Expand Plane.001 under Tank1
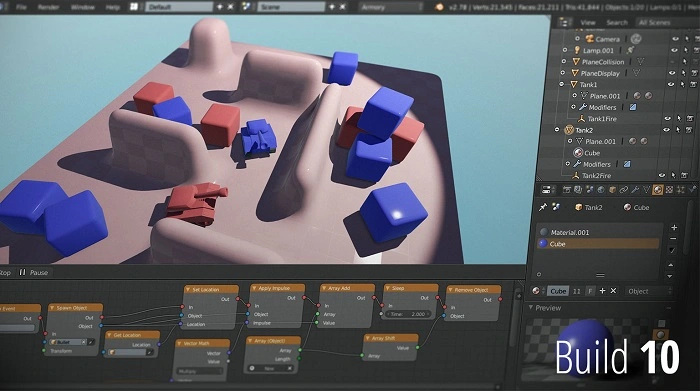Viewport: 700px width, 391px height. [x=575, y=96]
